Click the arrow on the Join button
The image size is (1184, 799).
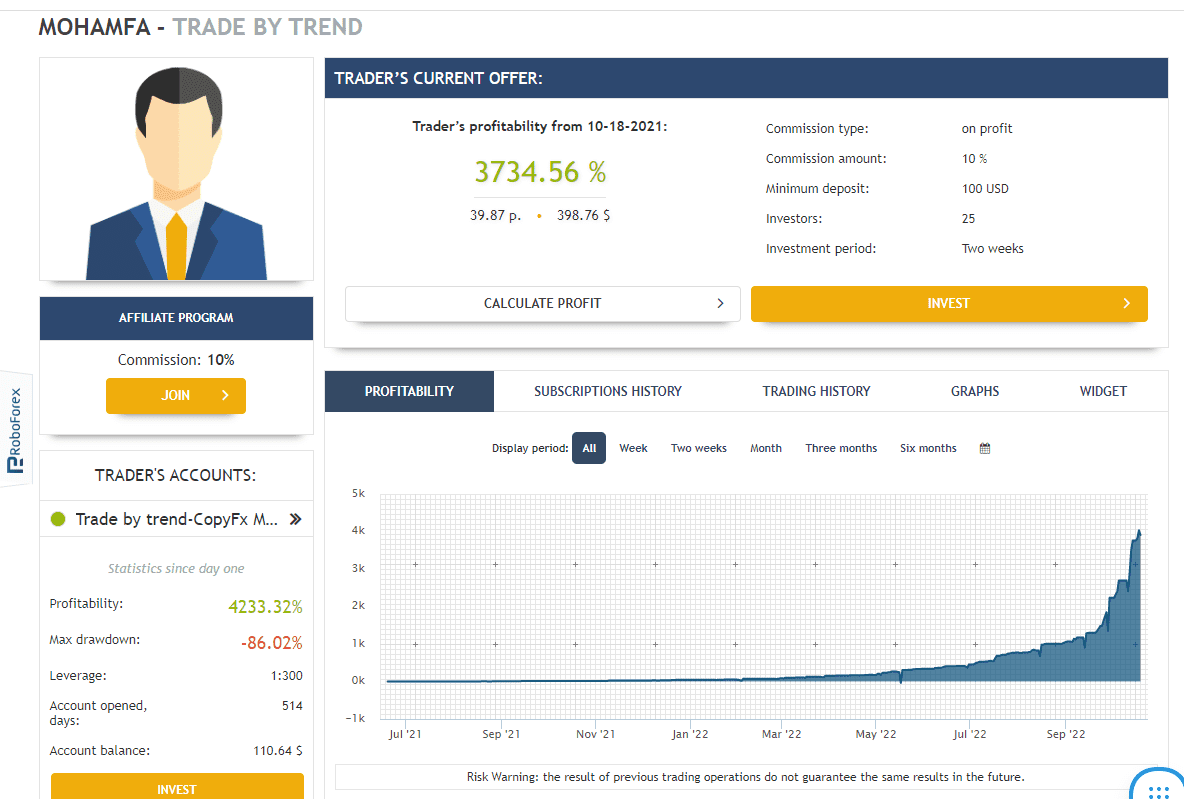[225, 395]
